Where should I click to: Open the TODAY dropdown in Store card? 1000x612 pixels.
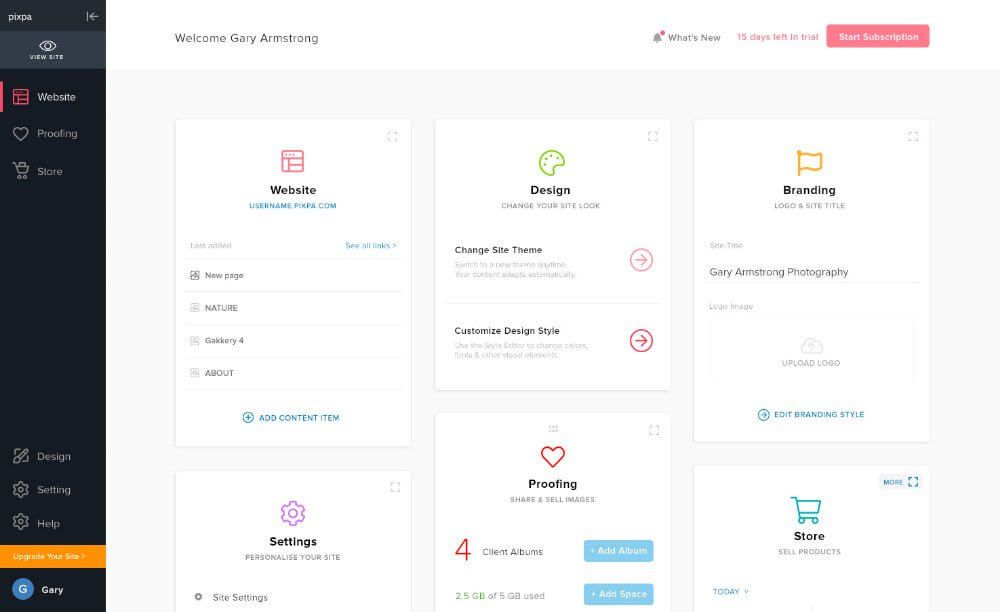pyautogui.click(x=730, y=592)
